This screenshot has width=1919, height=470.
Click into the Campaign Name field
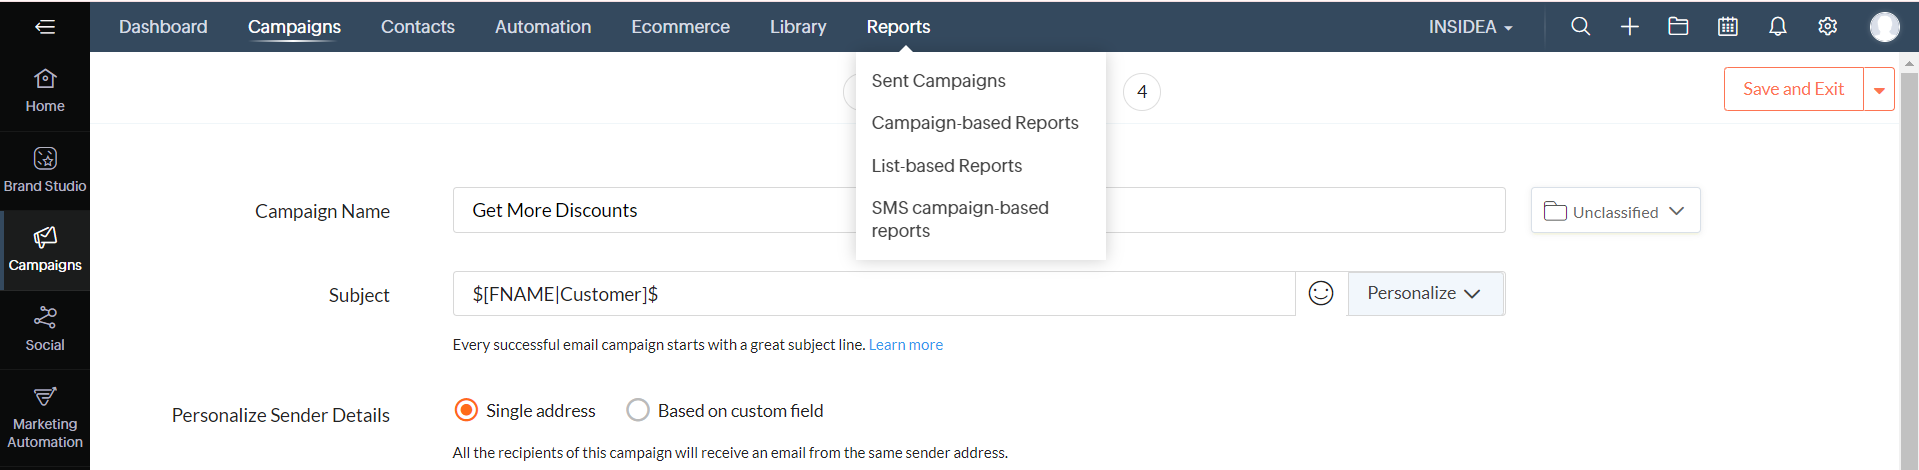point(979,210)
